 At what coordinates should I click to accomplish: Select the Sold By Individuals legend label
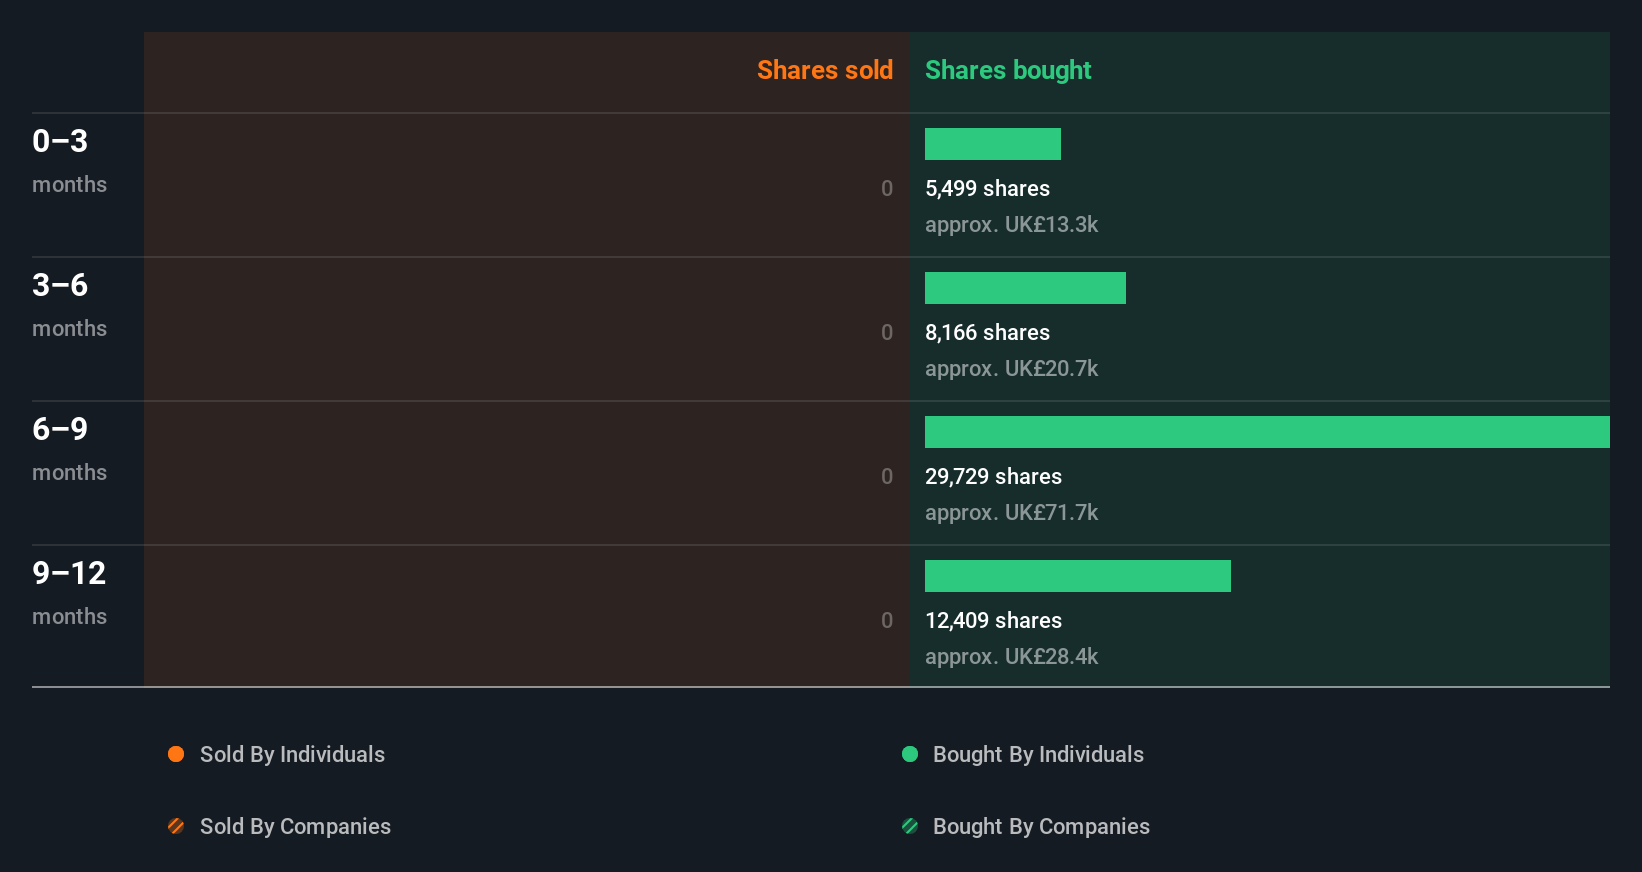[292, 754]
